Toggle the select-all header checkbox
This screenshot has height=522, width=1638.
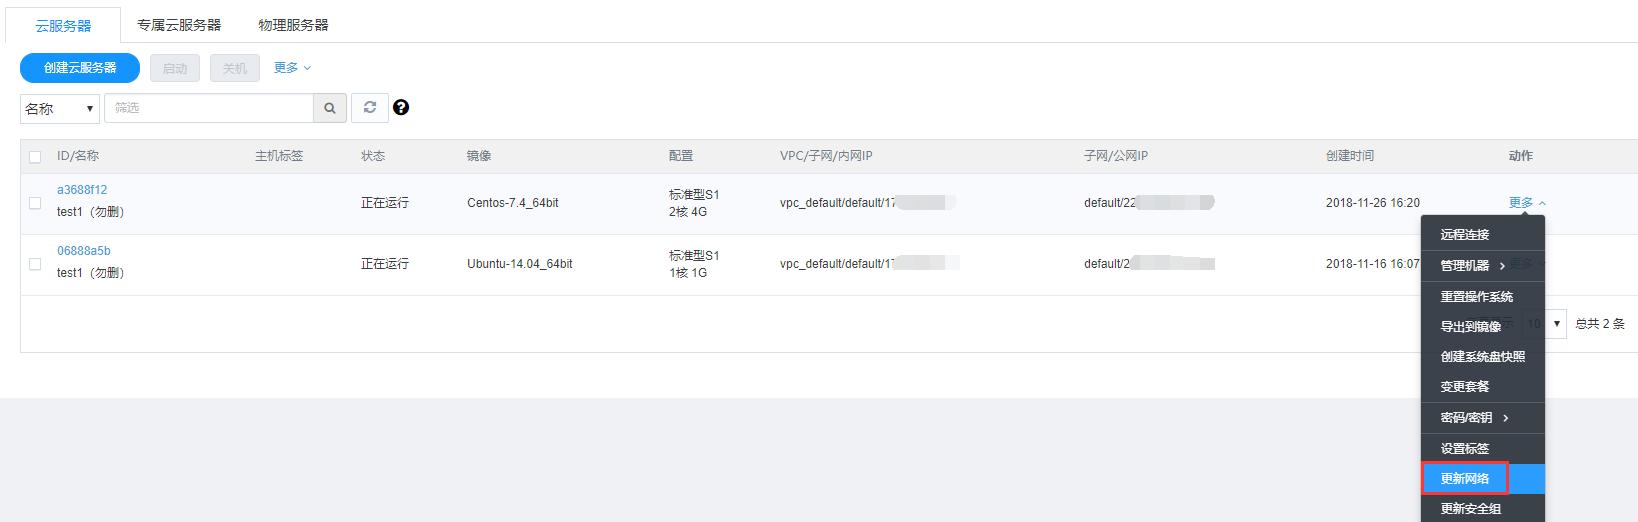[x=35, y=157]
